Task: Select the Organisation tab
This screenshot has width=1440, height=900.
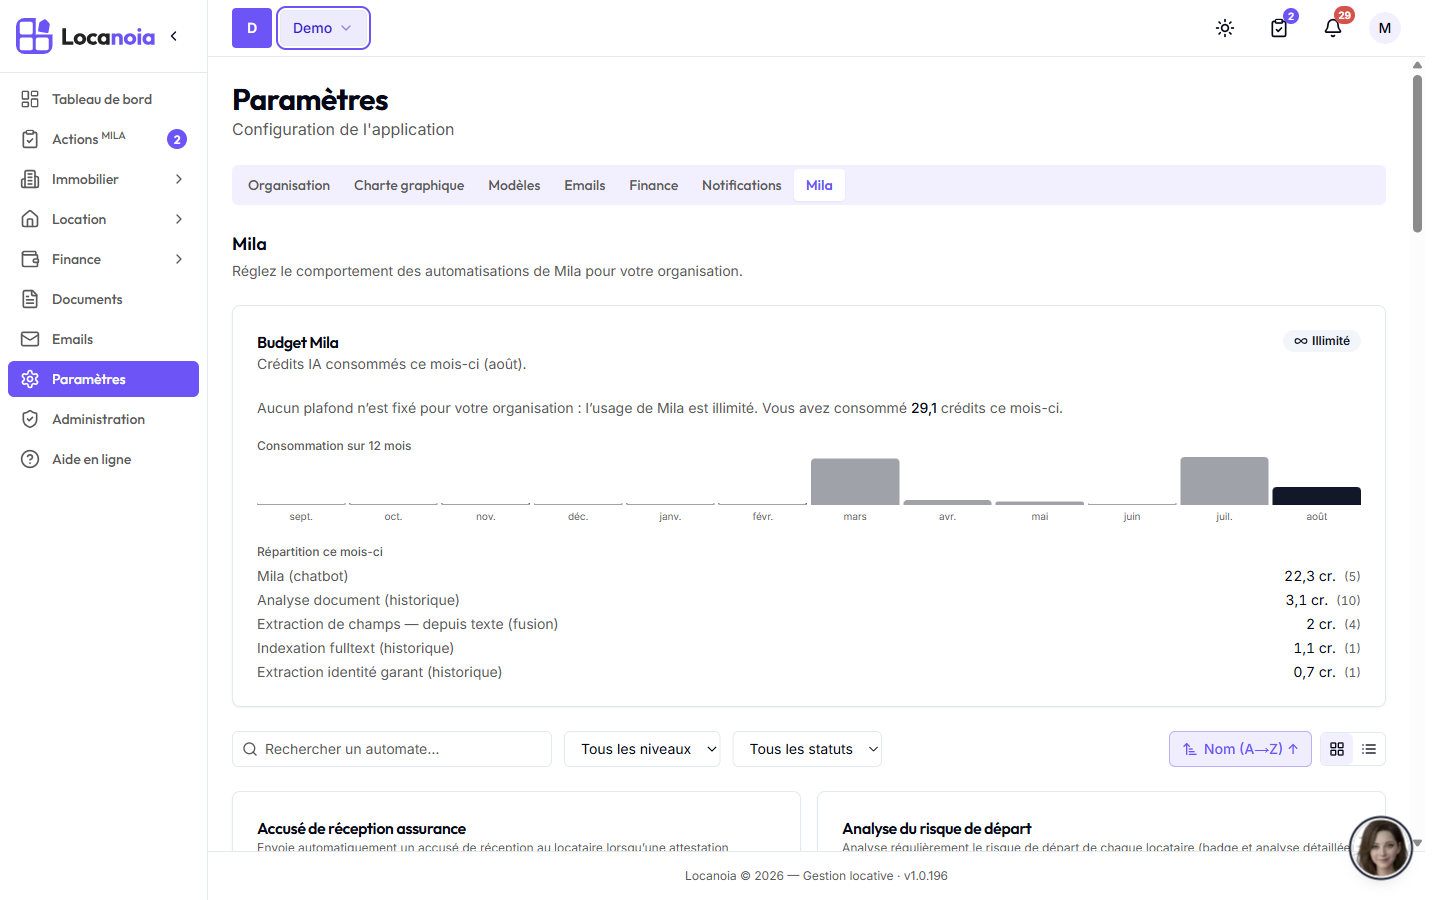Action: (289, 185)
